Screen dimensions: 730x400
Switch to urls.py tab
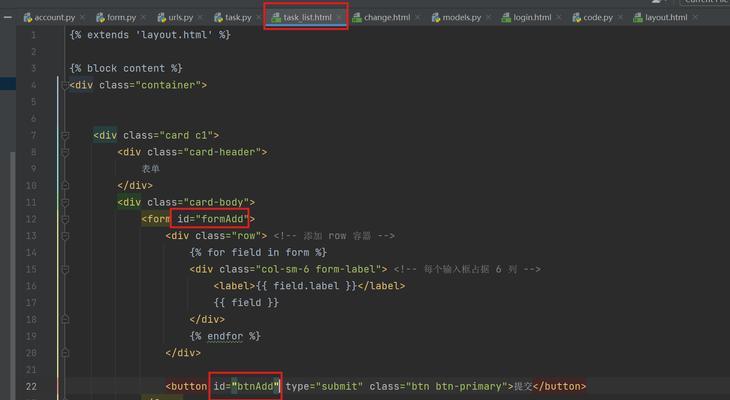[181, 18]
